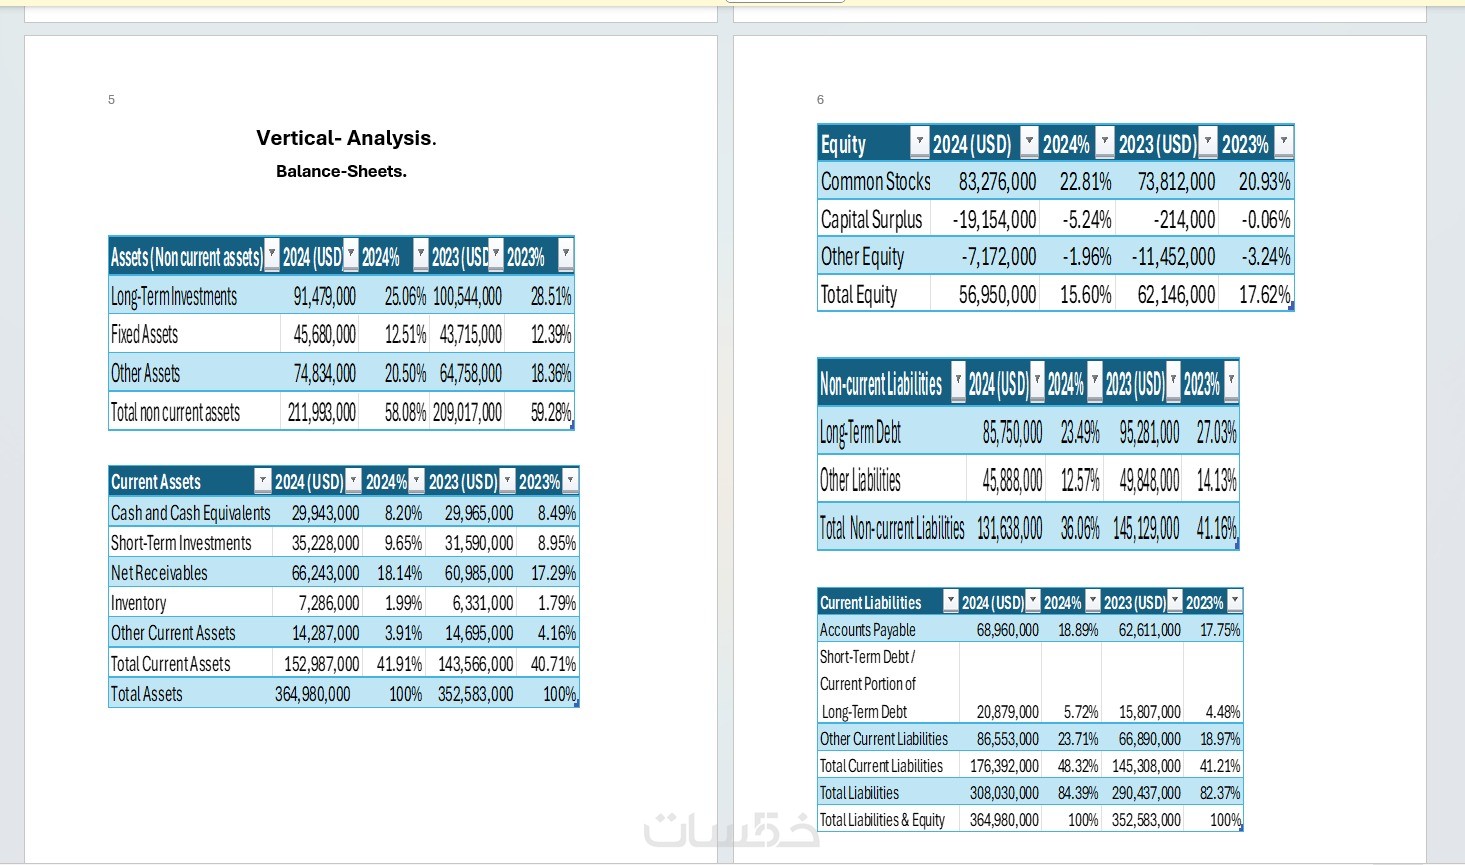Viewport: 1465px width, 865px height.
Task: Open 2024% filter in Non-current Liabilities table
Action: (x=1095, y=381)
